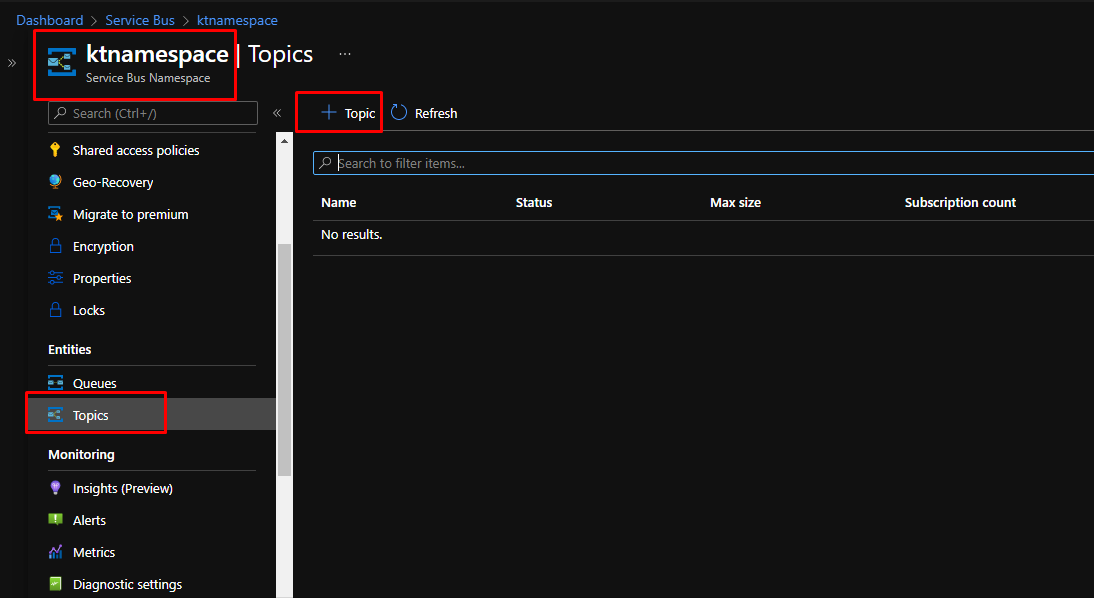Click the Search to filter items field
Screen dimensions: 1094x598
tap(700, 164)
